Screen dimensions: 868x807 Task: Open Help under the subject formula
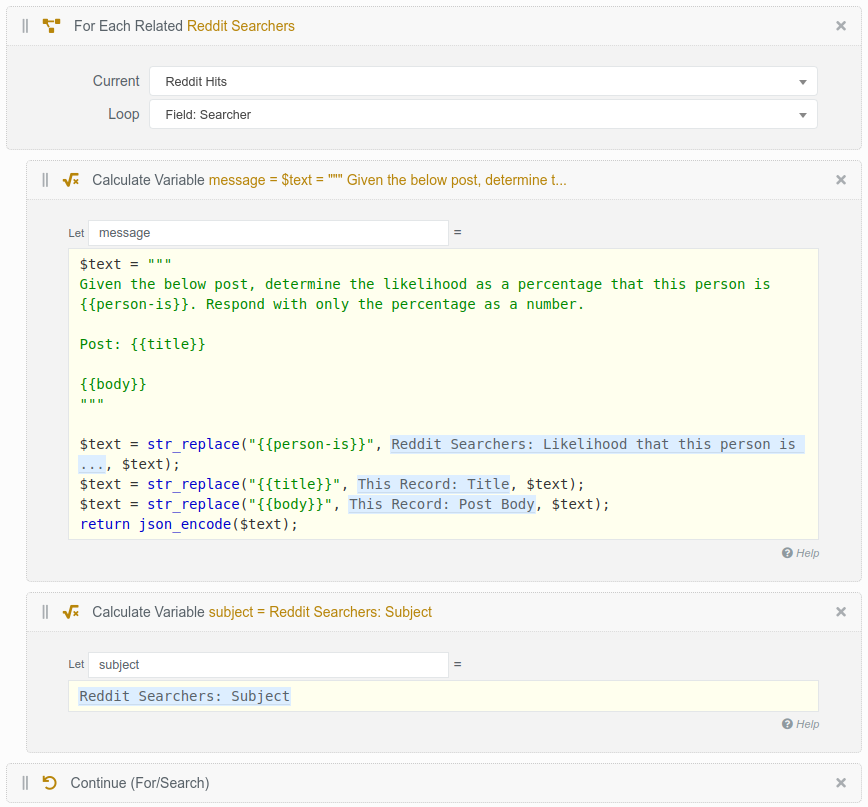click(807, 724)
